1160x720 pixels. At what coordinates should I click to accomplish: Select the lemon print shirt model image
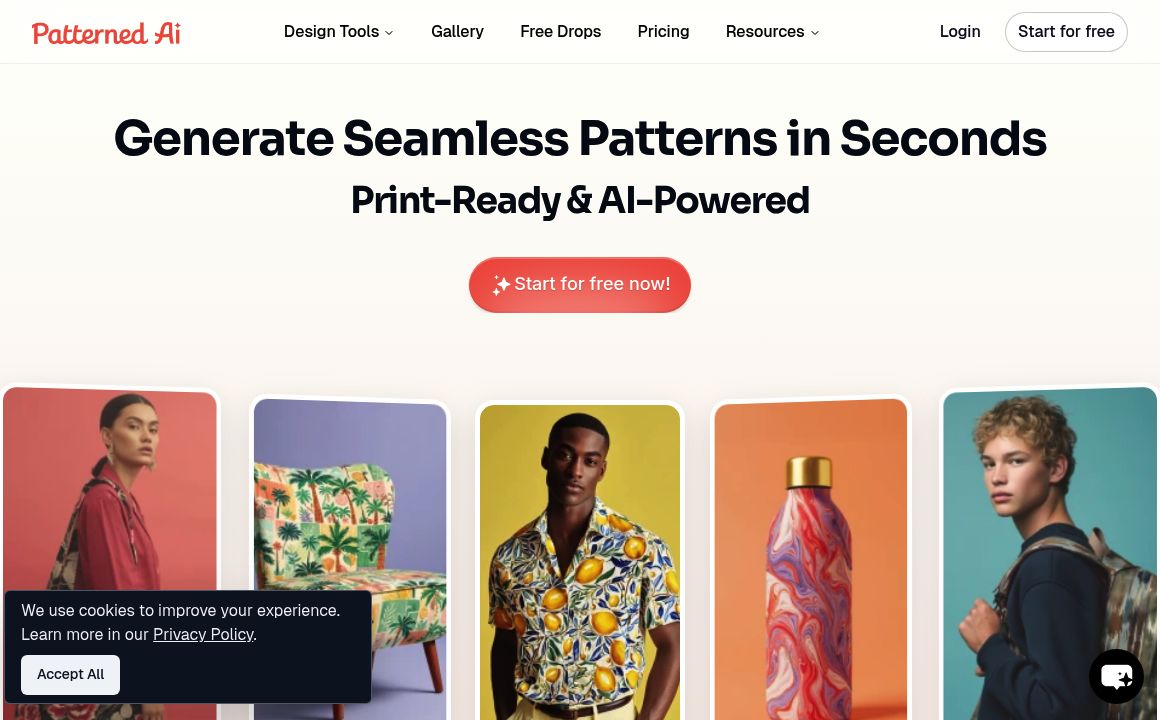click(x=579, y=562)
